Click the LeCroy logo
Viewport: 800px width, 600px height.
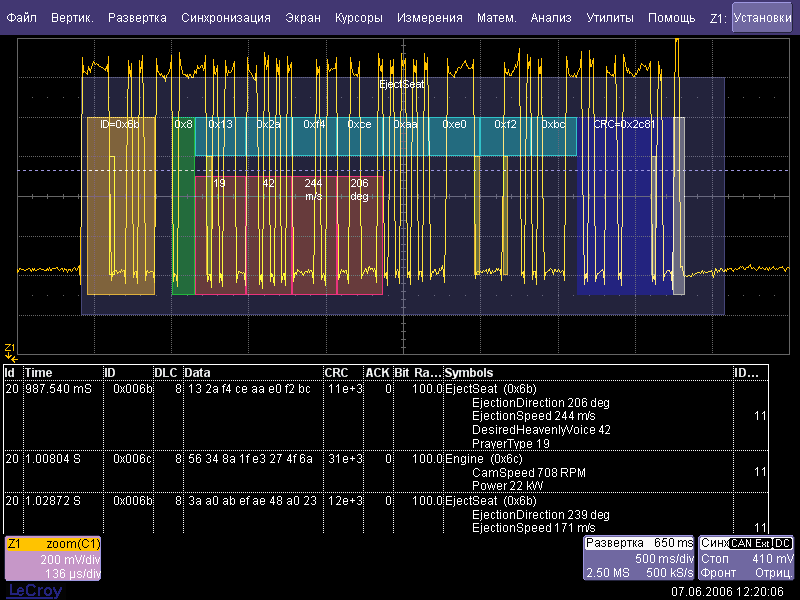click(x=34, y=590)
